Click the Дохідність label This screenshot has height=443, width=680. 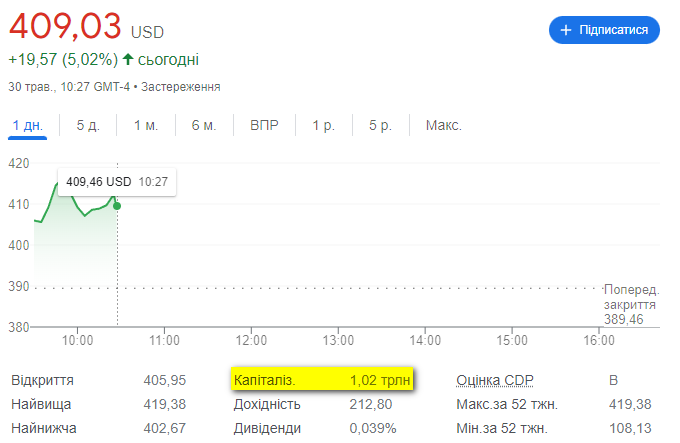tap(267, 404)
